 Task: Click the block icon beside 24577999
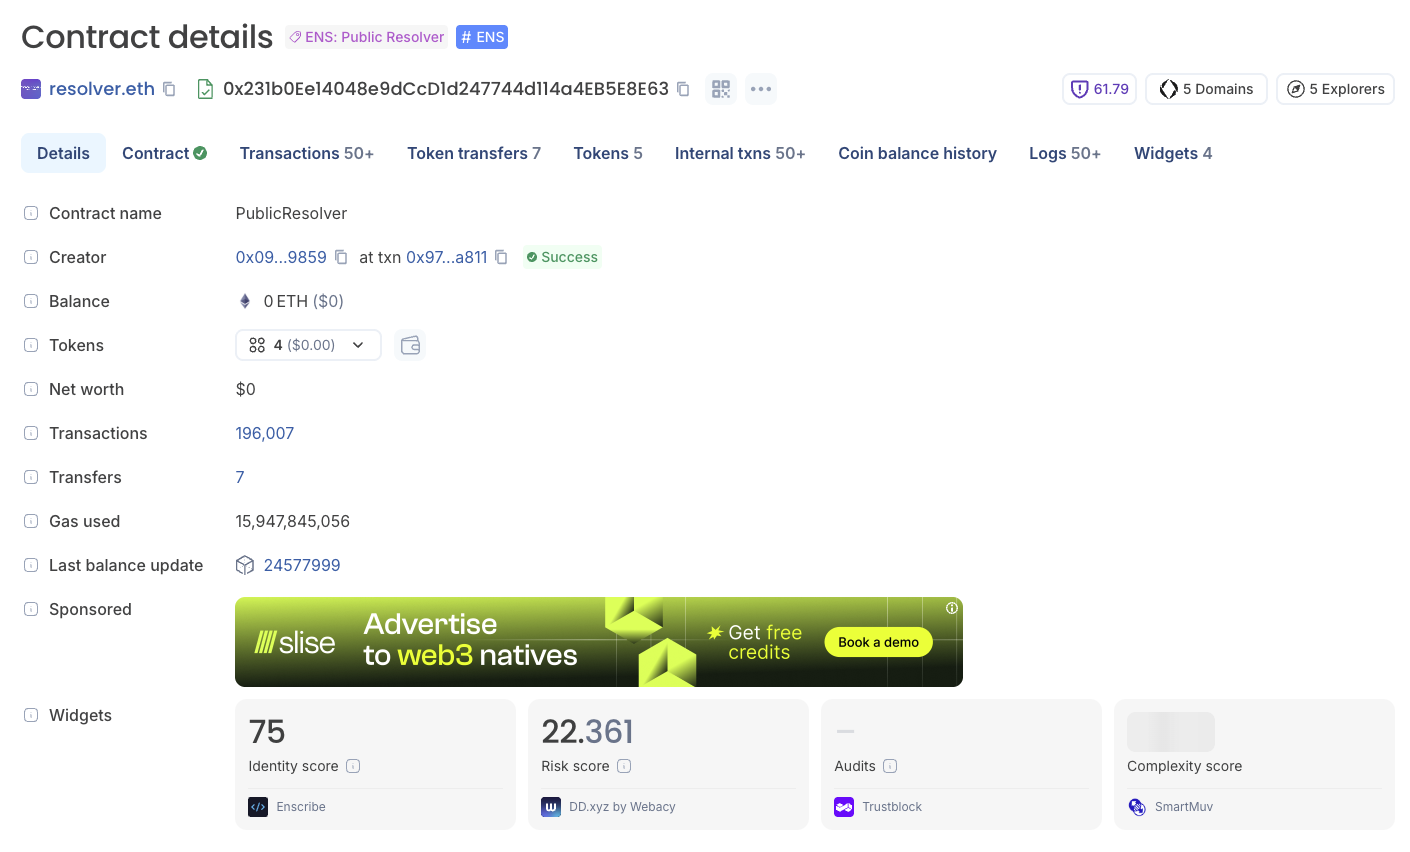[244, 565]
